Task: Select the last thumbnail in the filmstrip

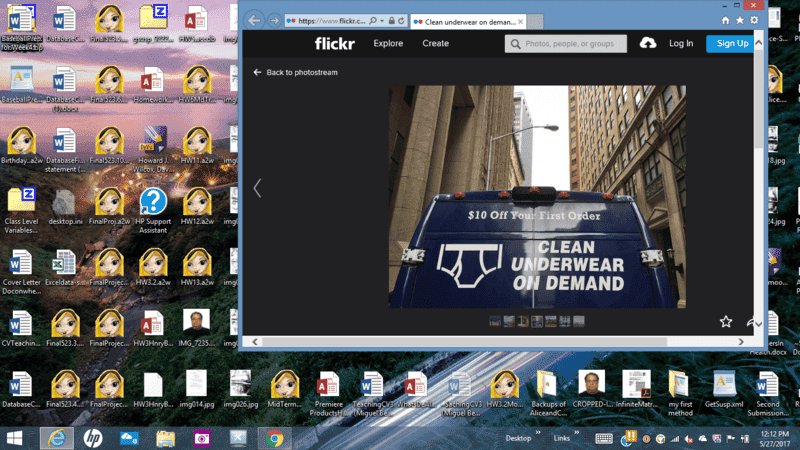Action: [579, 321]
